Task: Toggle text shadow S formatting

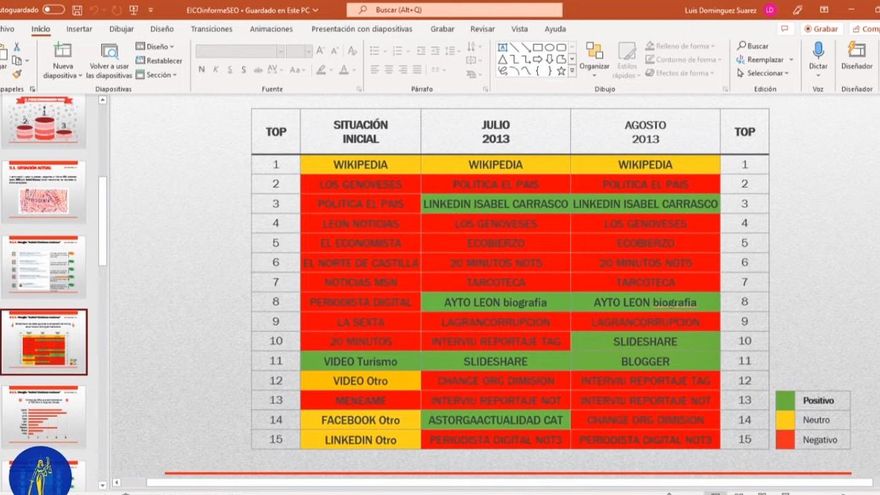Action: 244,70
